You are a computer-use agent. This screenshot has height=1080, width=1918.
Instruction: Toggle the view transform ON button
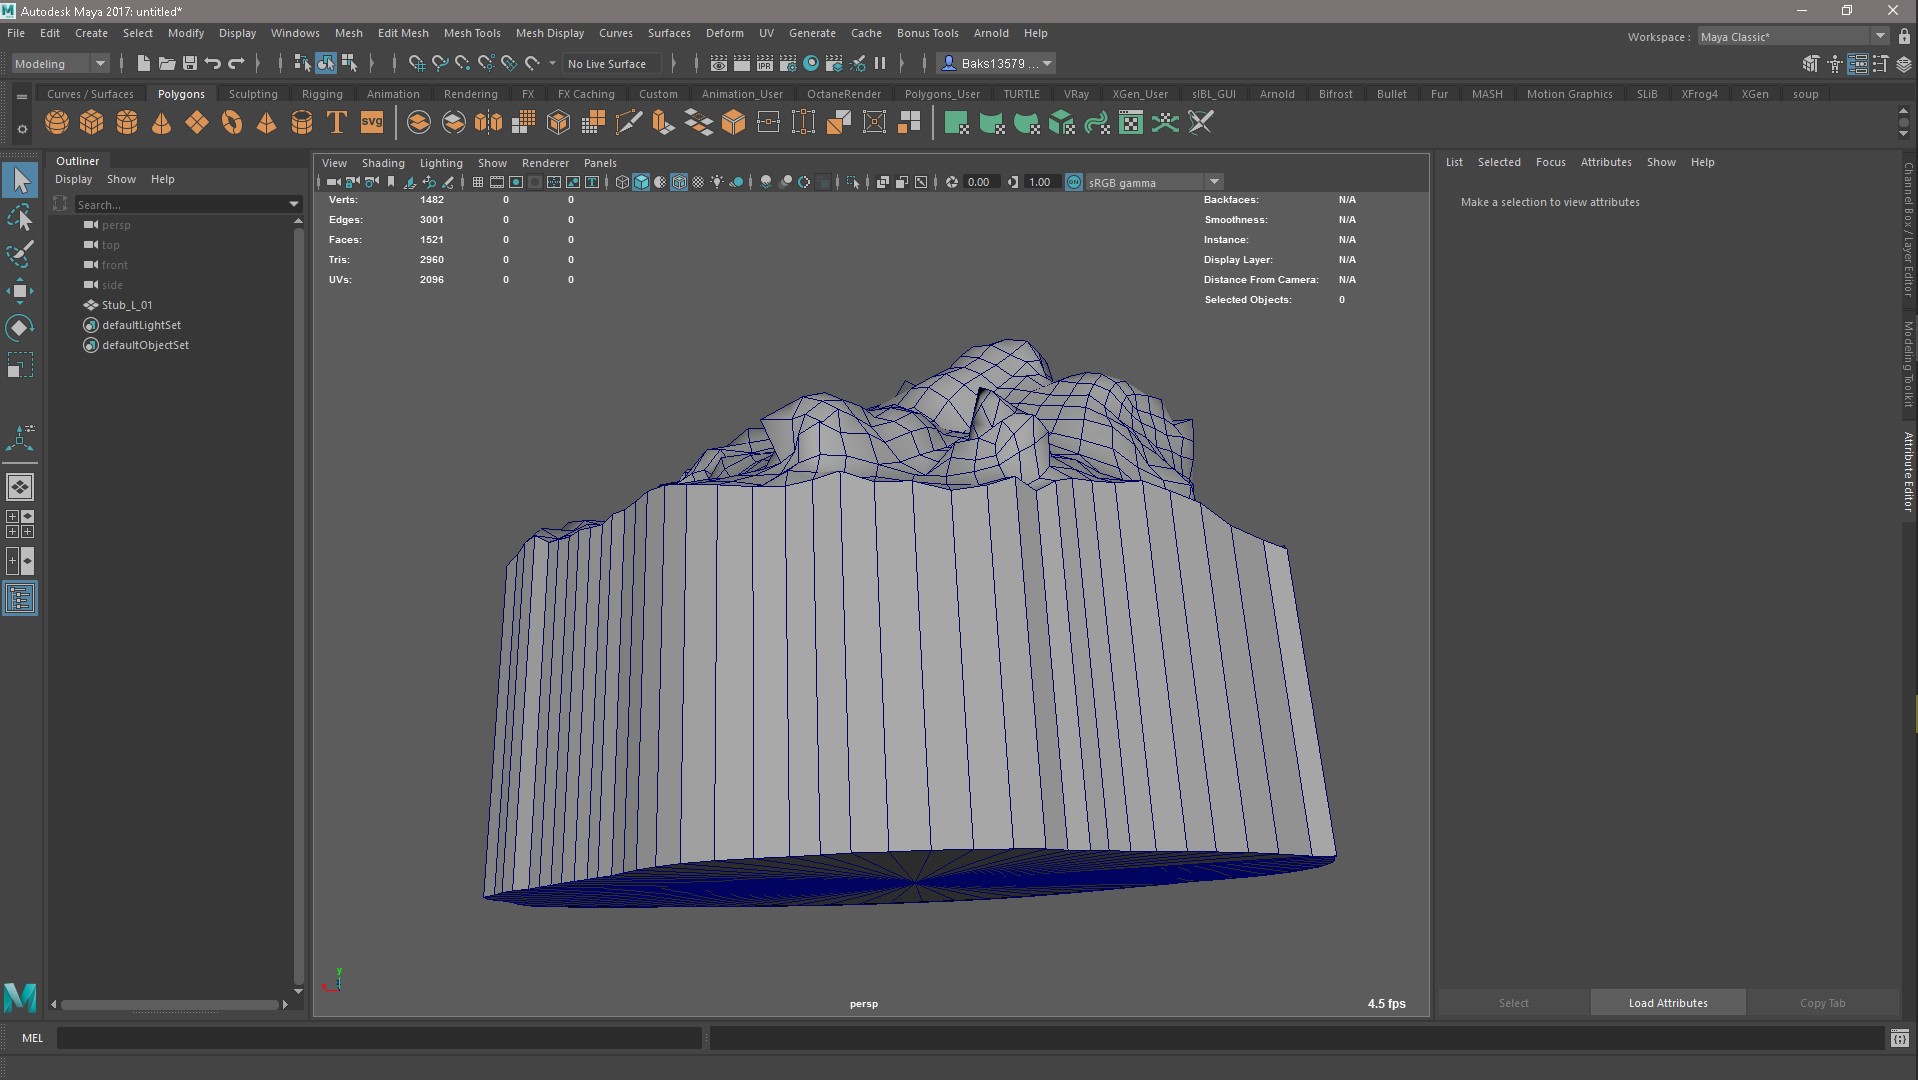point(1073,182)
